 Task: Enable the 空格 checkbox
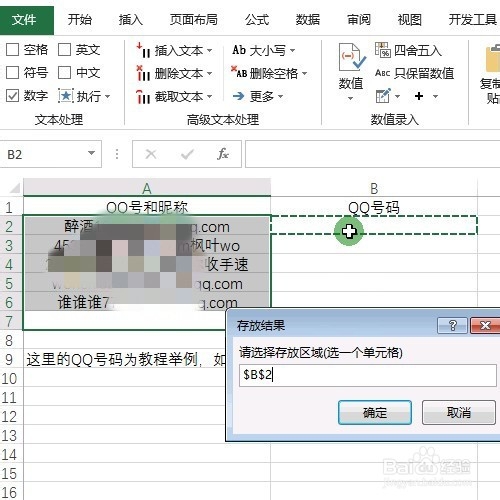coord(13,50)
